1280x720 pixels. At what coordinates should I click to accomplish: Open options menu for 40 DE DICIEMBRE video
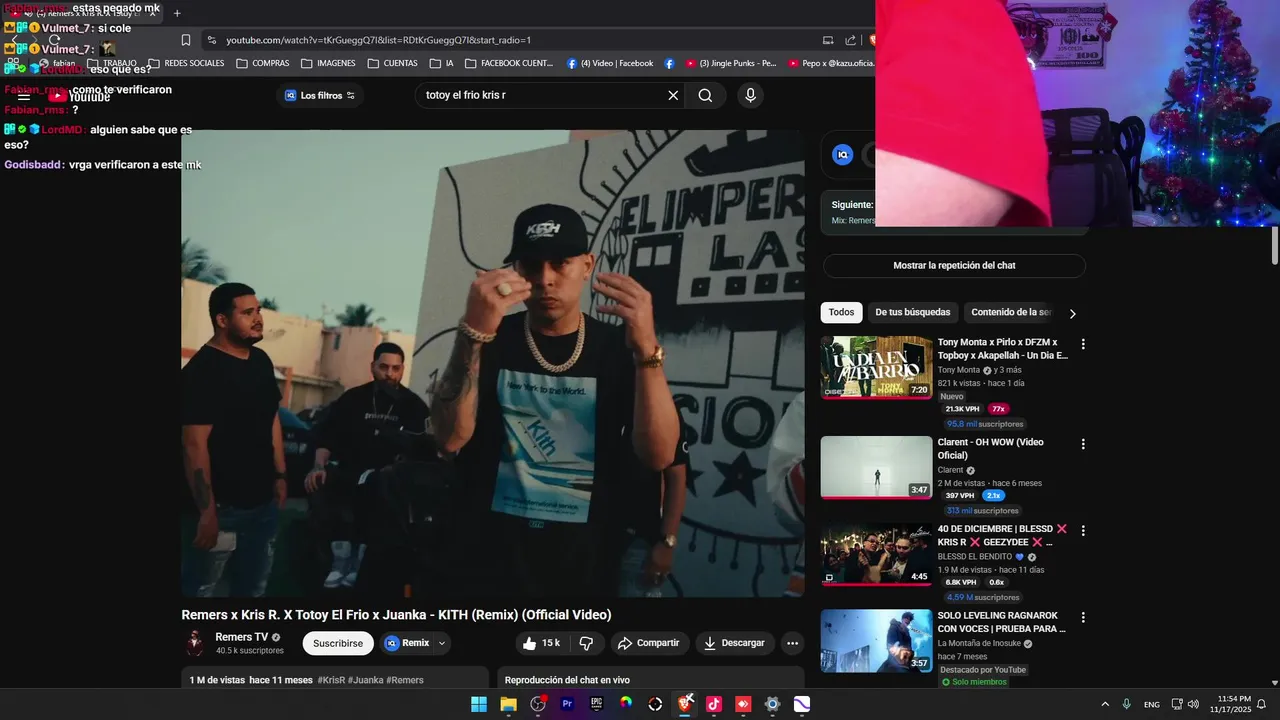(x=1082, y=531)
